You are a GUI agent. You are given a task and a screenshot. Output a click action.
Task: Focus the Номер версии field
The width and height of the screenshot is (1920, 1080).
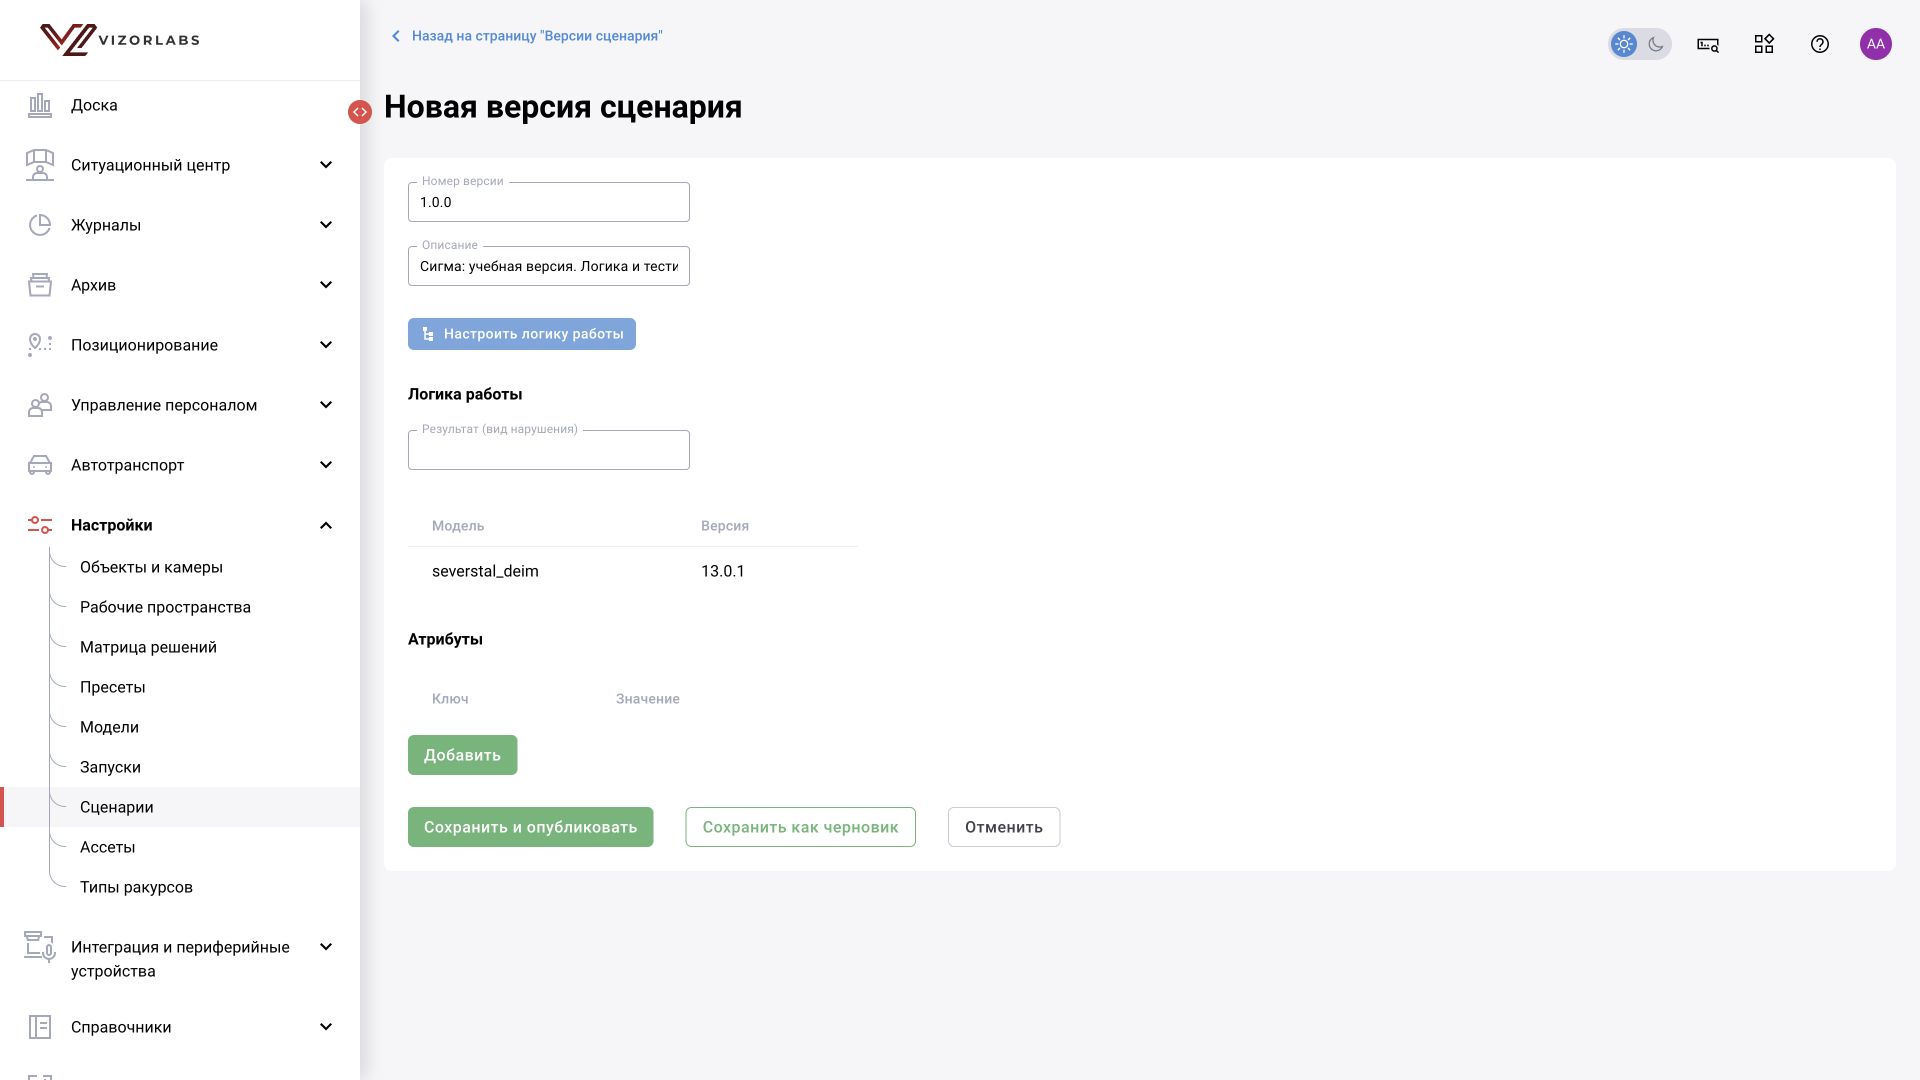pyautogui.click(x=549, y=202)
